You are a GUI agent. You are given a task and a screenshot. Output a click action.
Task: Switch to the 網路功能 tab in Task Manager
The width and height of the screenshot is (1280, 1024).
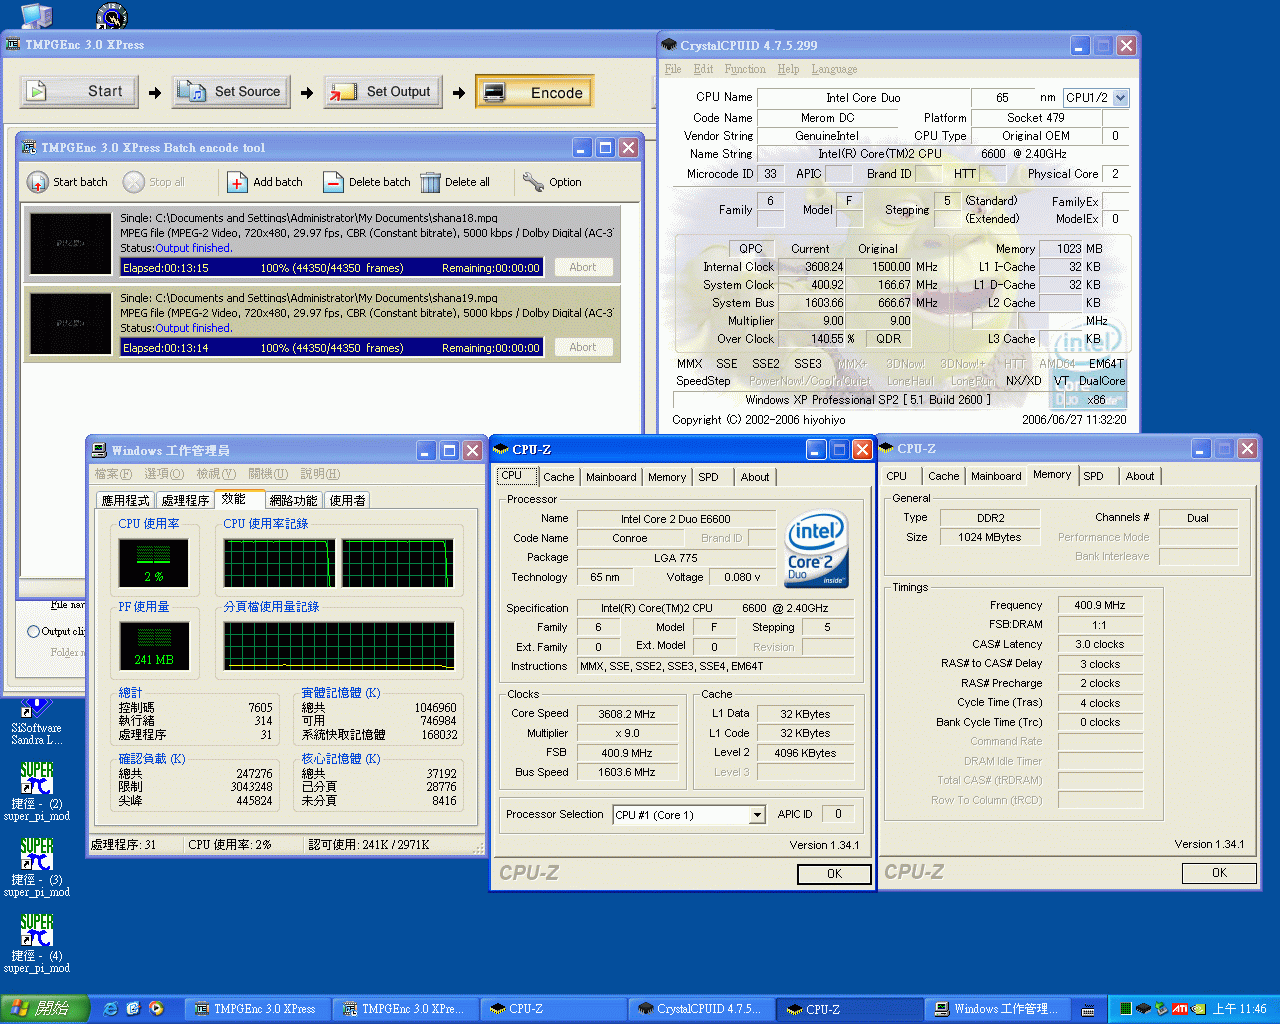[x=293, y=500]
